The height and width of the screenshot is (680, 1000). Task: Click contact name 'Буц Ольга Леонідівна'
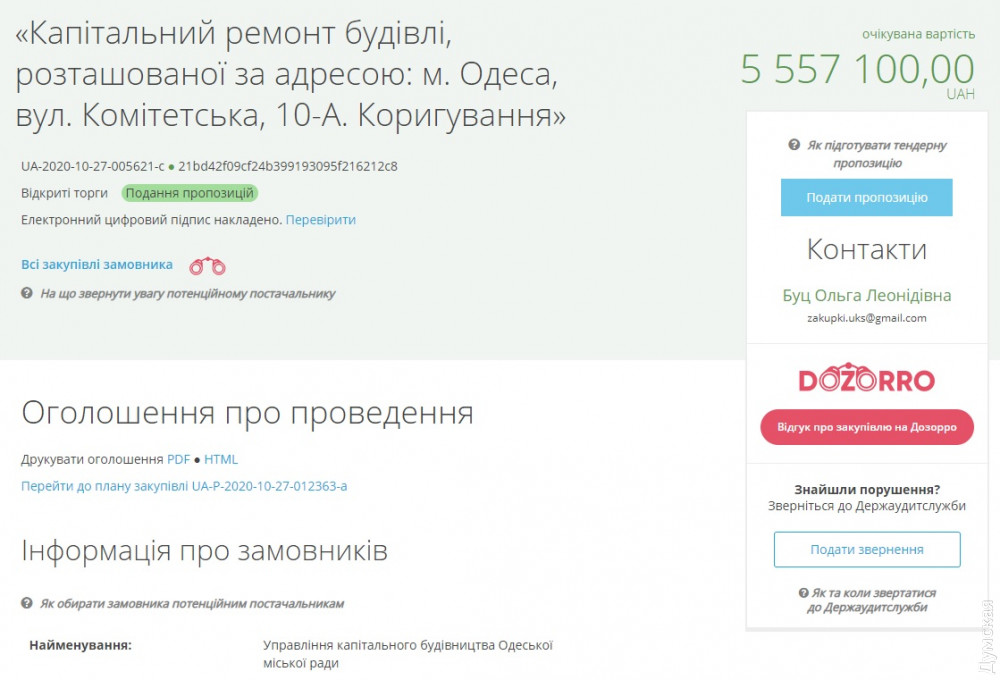[866, 296]
